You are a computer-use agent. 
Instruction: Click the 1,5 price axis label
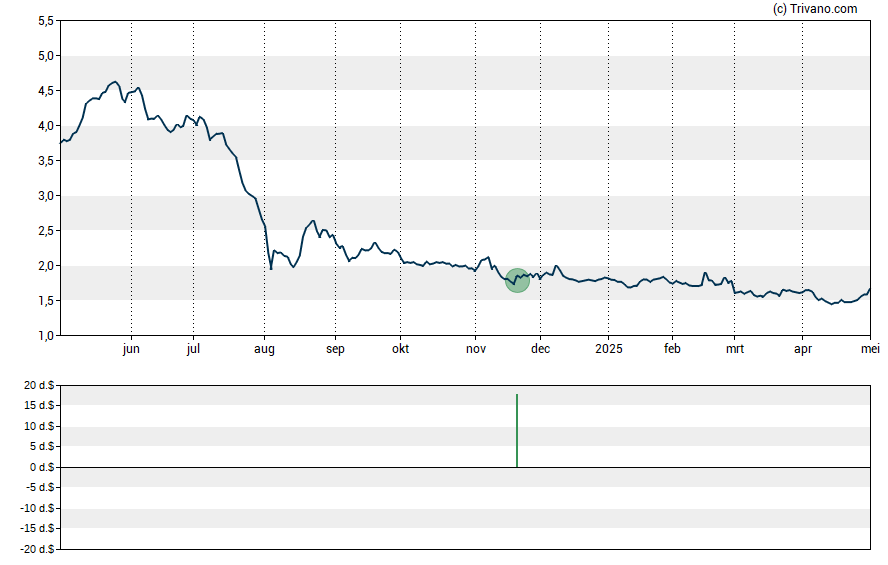pyautogui.click(x=46, y=301)
